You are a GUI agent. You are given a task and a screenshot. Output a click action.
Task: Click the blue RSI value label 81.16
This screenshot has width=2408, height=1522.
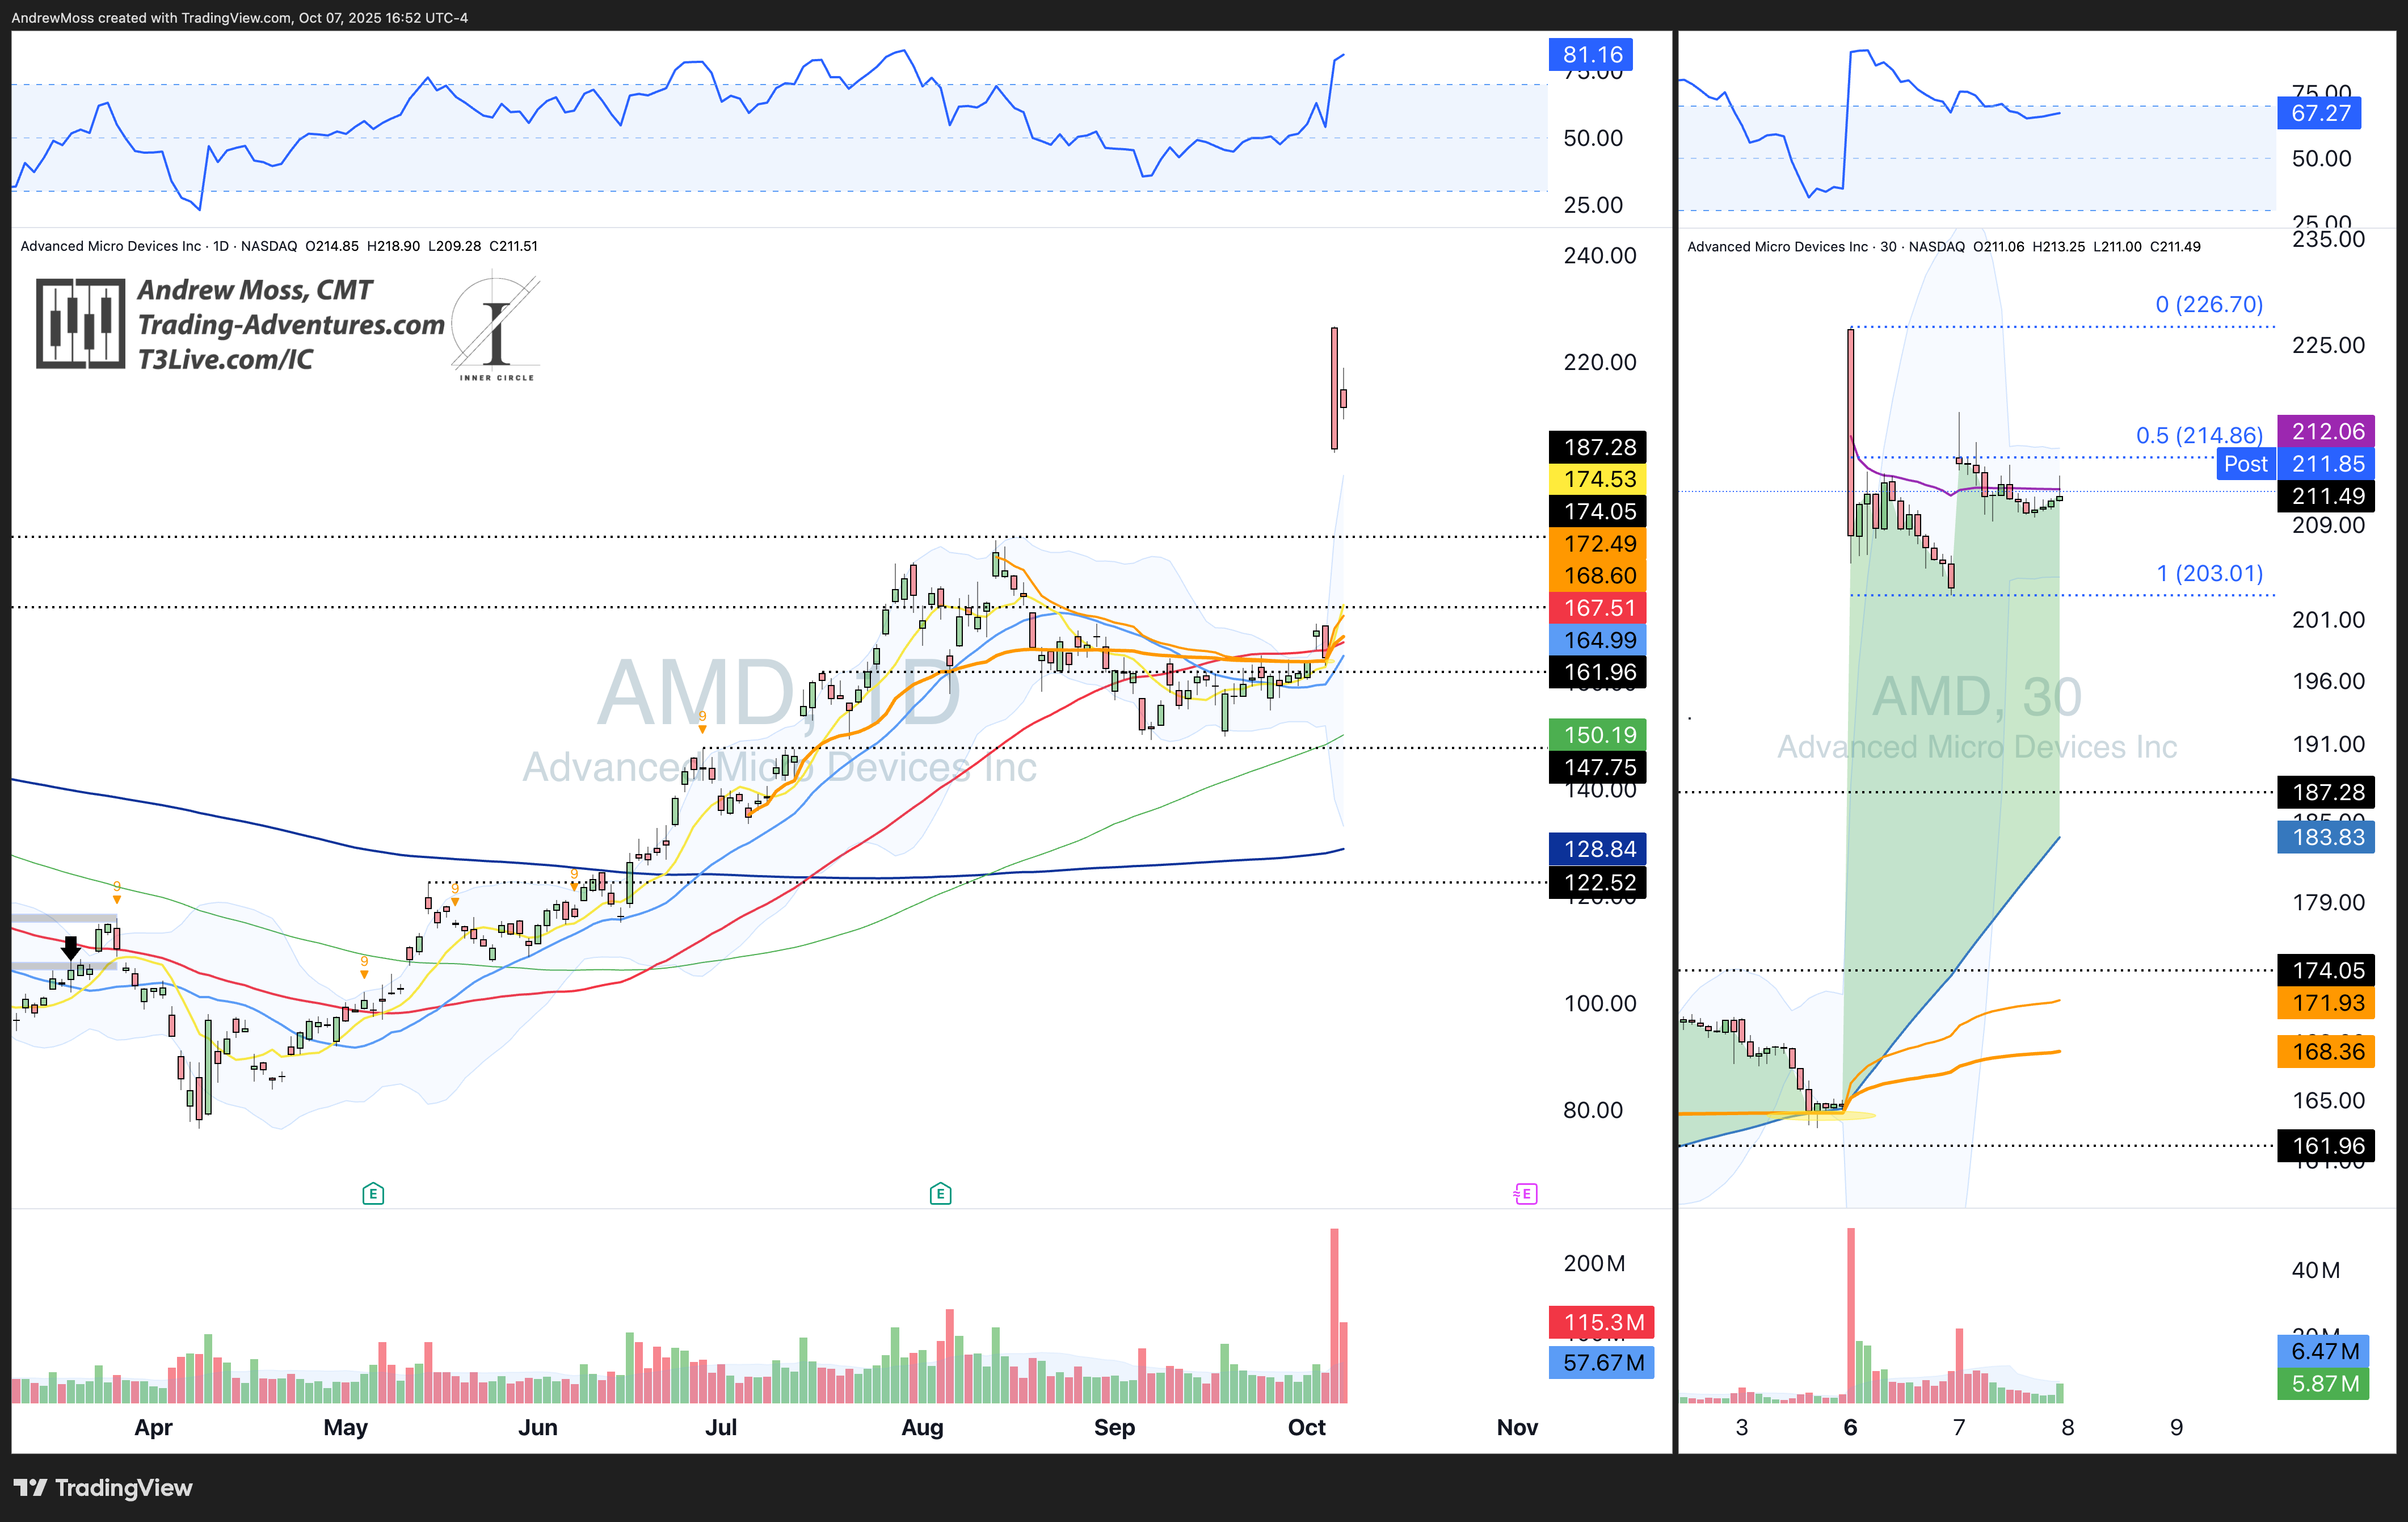[x=1592, y=55]
